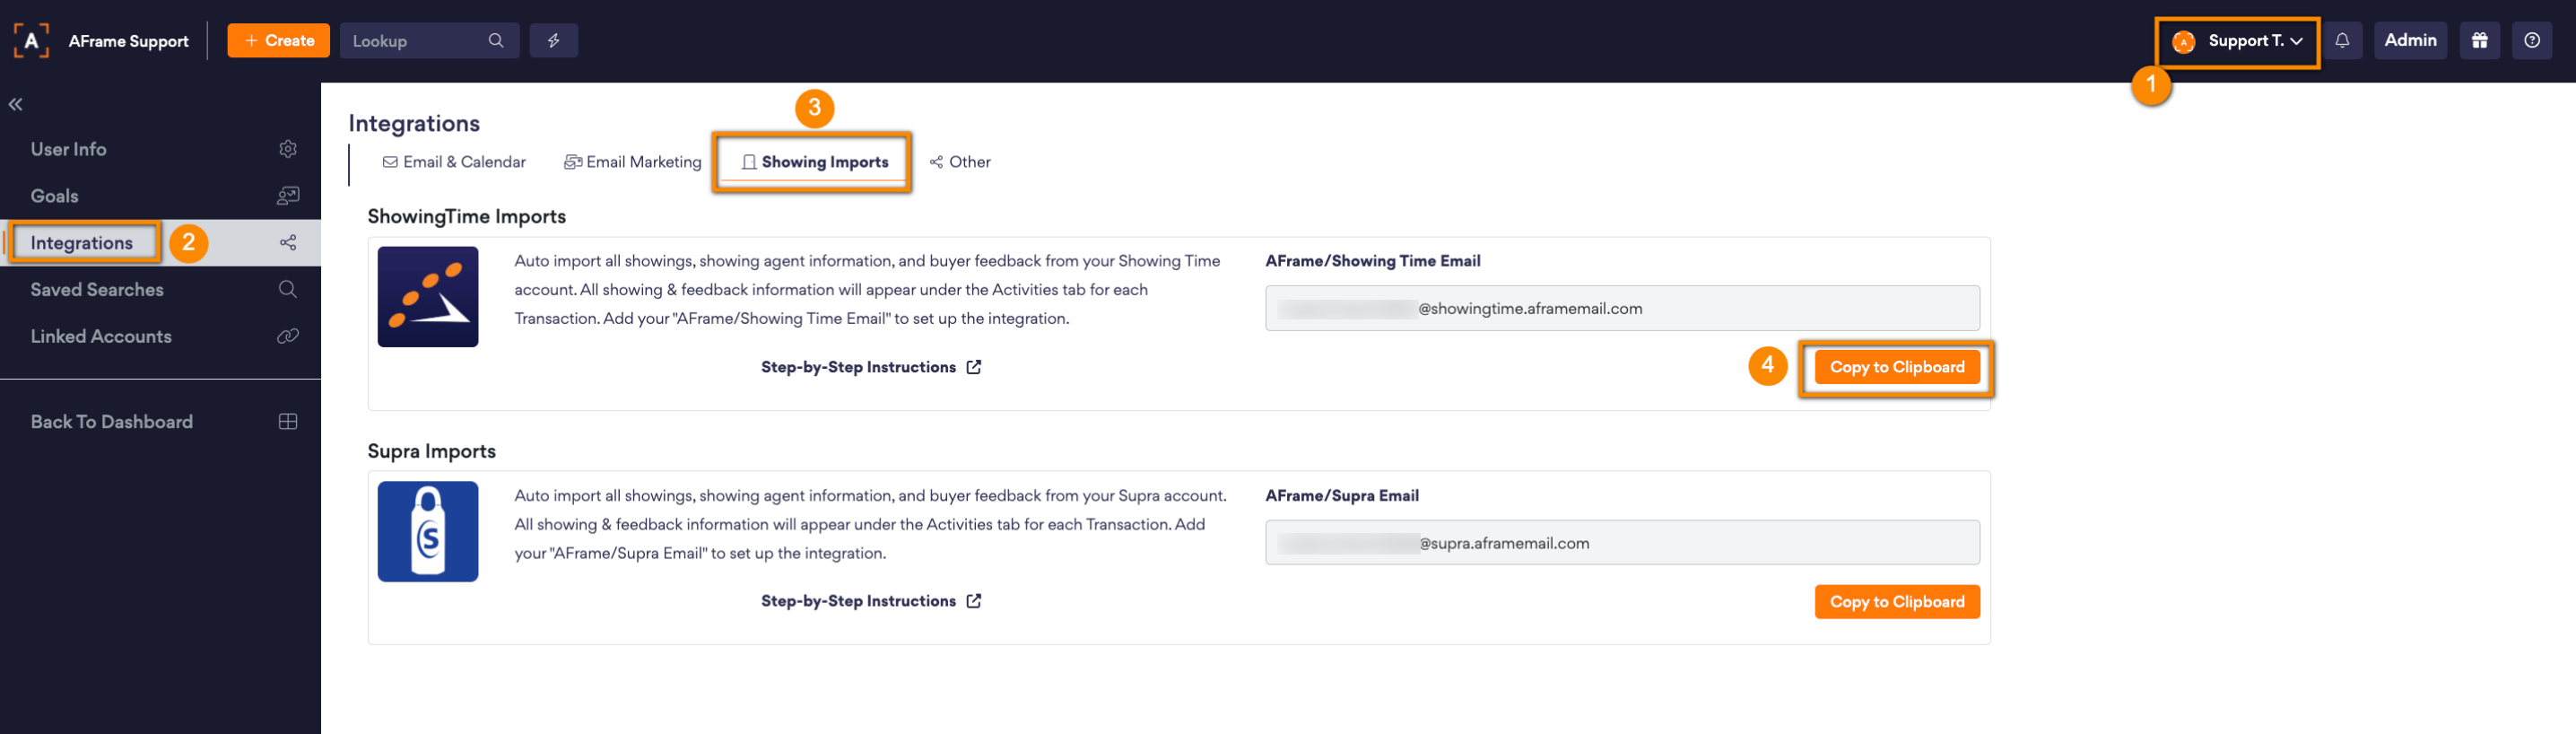Viewport: 2576px width, 734px height.
Task: Click the Linked Accounts chain icon
Action: coord(288,337)
